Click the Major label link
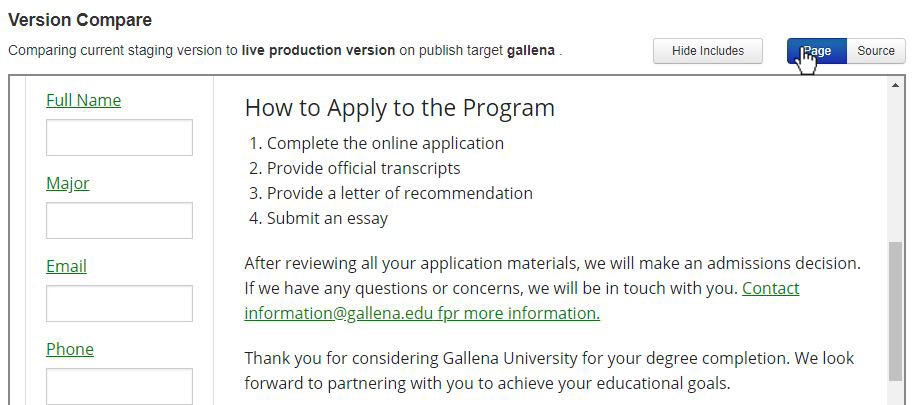This screenshot has width=924, height=405. (x=68, y=183)
